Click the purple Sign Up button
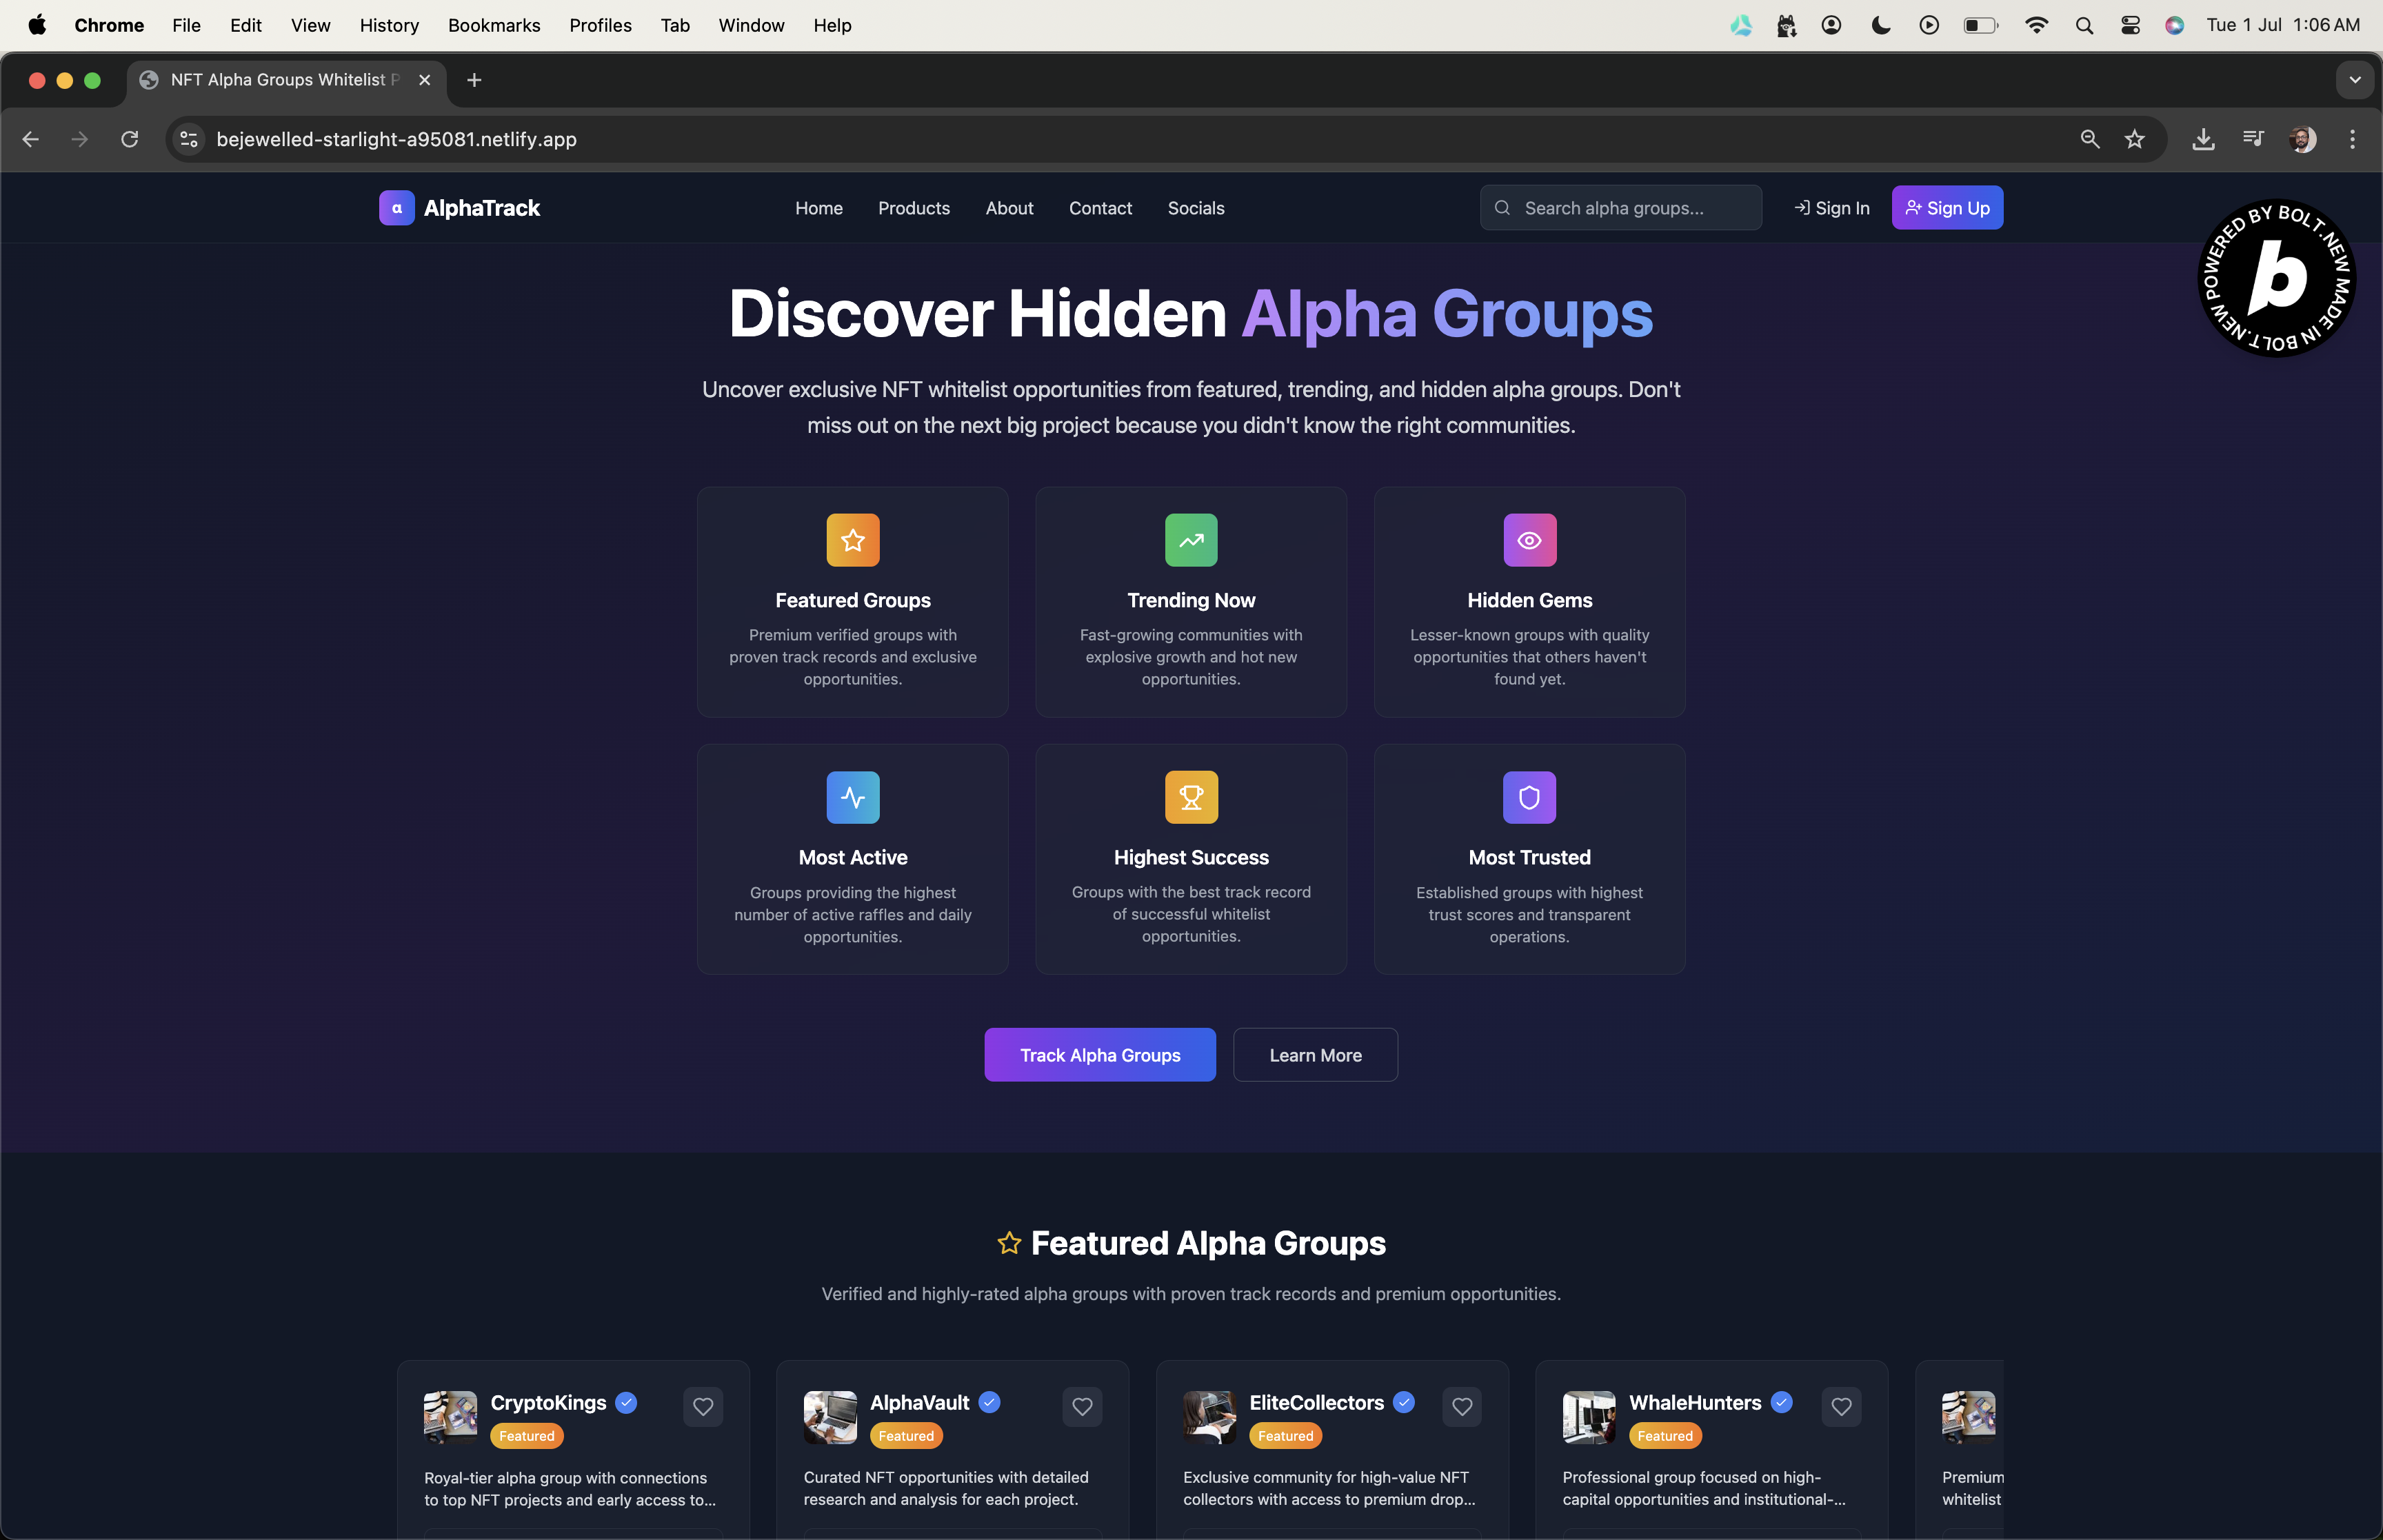The image size is (2383, 1540). (x=1946, y=208)
